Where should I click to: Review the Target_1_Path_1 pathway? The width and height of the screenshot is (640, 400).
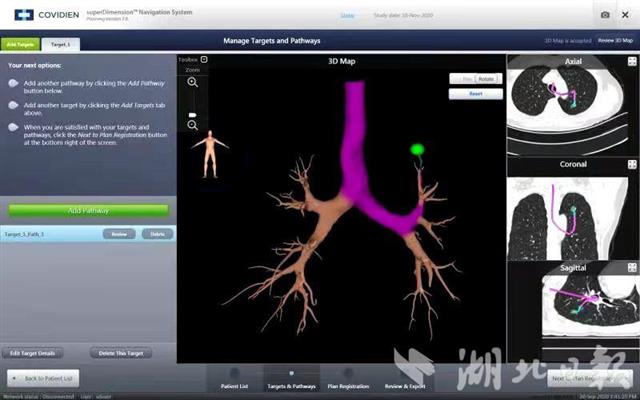[118, 233]
